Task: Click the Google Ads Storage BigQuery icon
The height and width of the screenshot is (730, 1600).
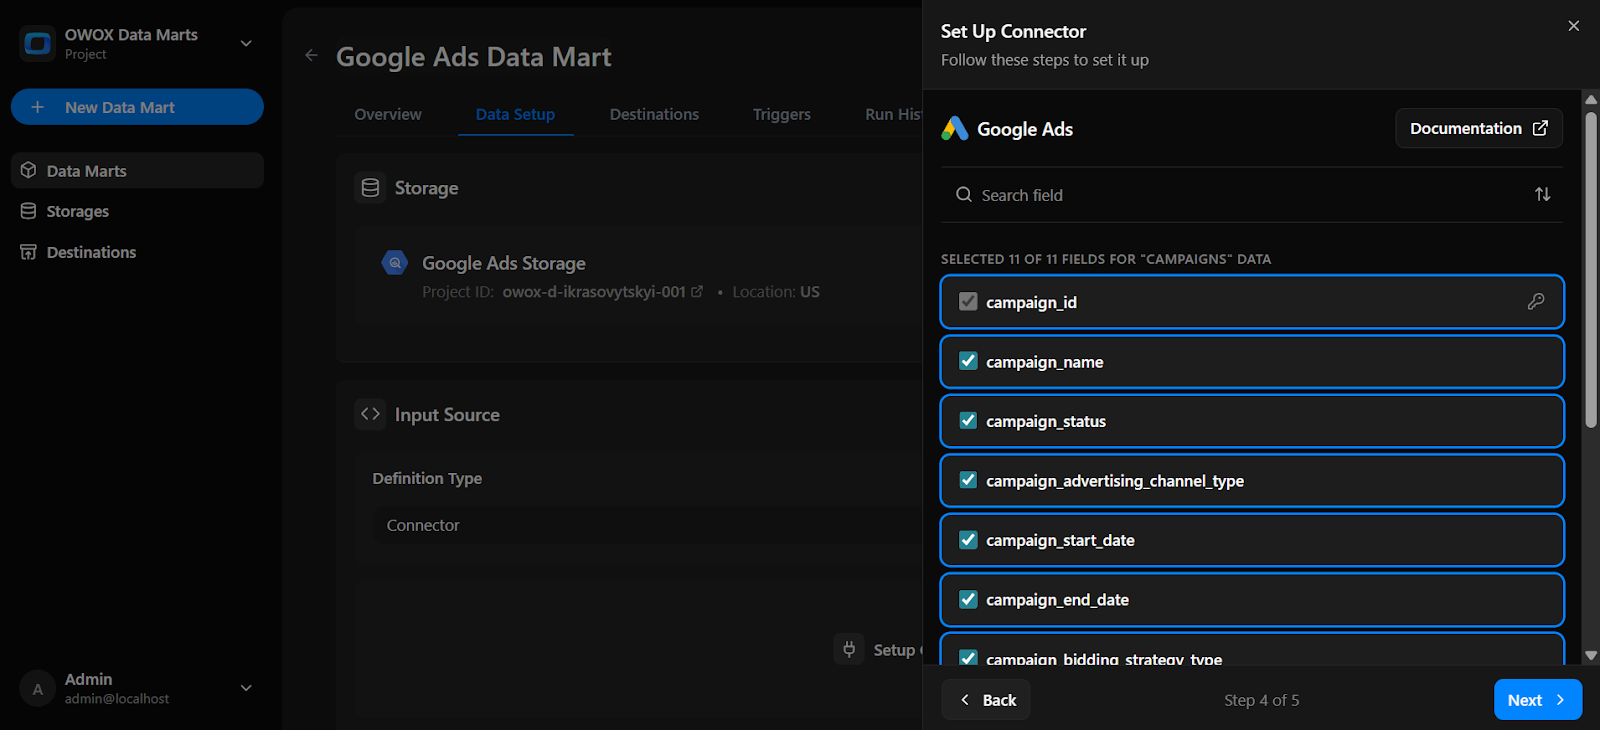Action: 395,263
